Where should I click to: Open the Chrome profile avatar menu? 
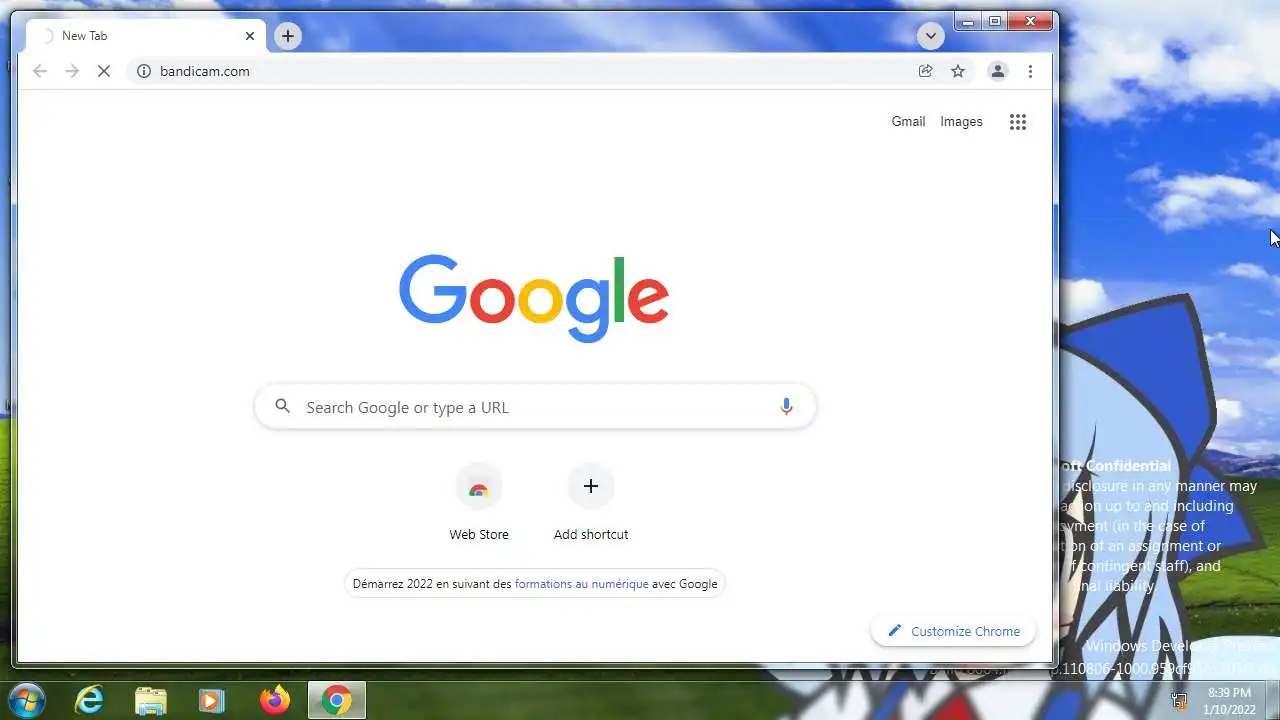coord(997,71)
